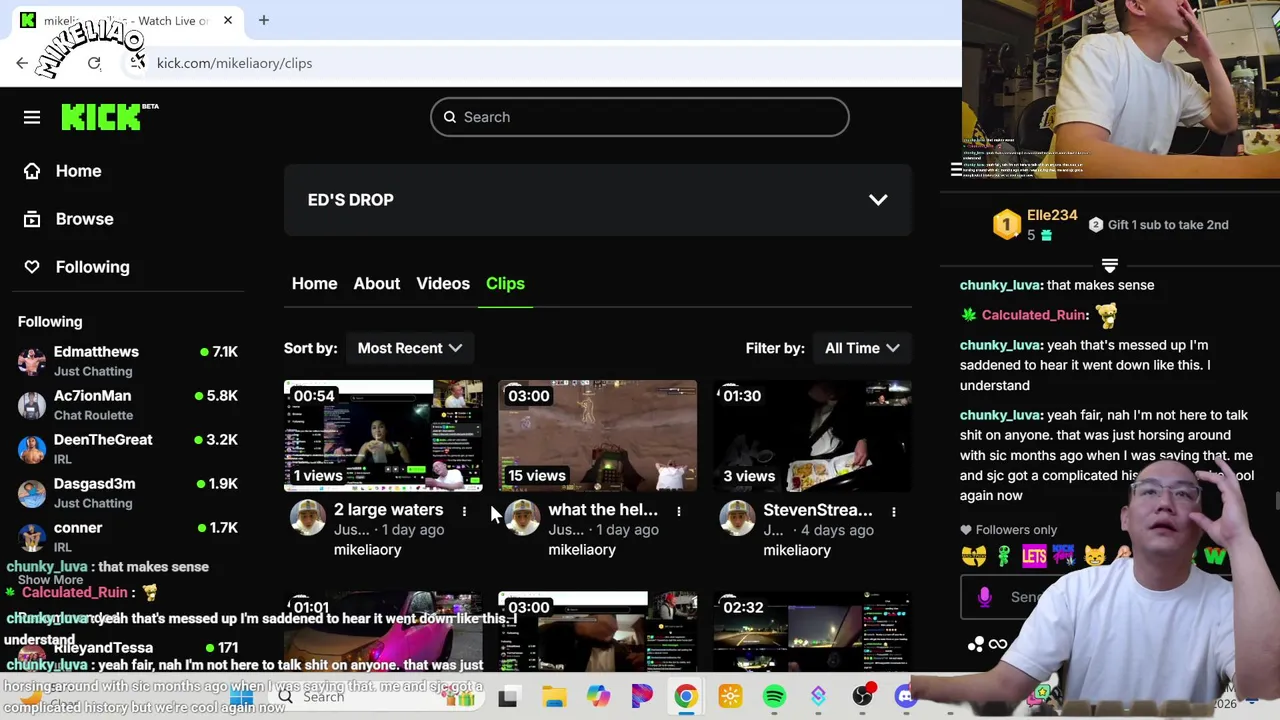
Task: Click the Following heart icon in sidebar
Action: 32,267
